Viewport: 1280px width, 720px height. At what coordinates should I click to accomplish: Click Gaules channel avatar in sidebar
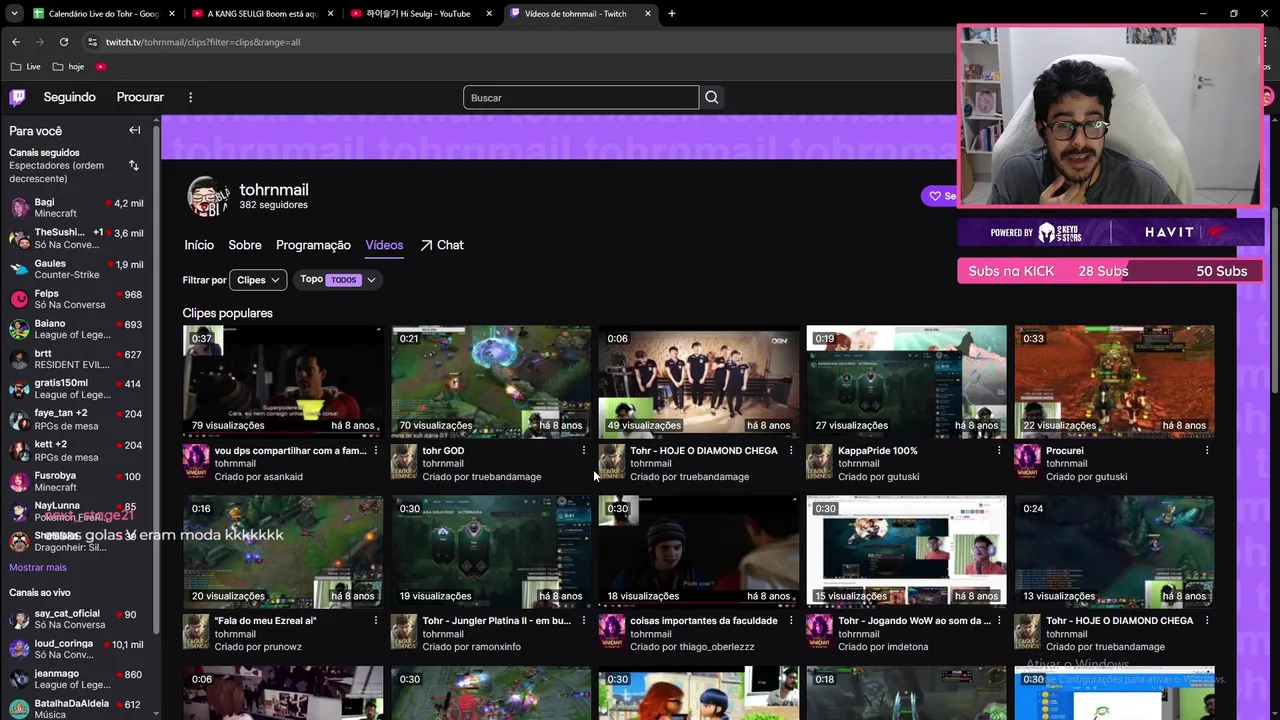[19, 269]
